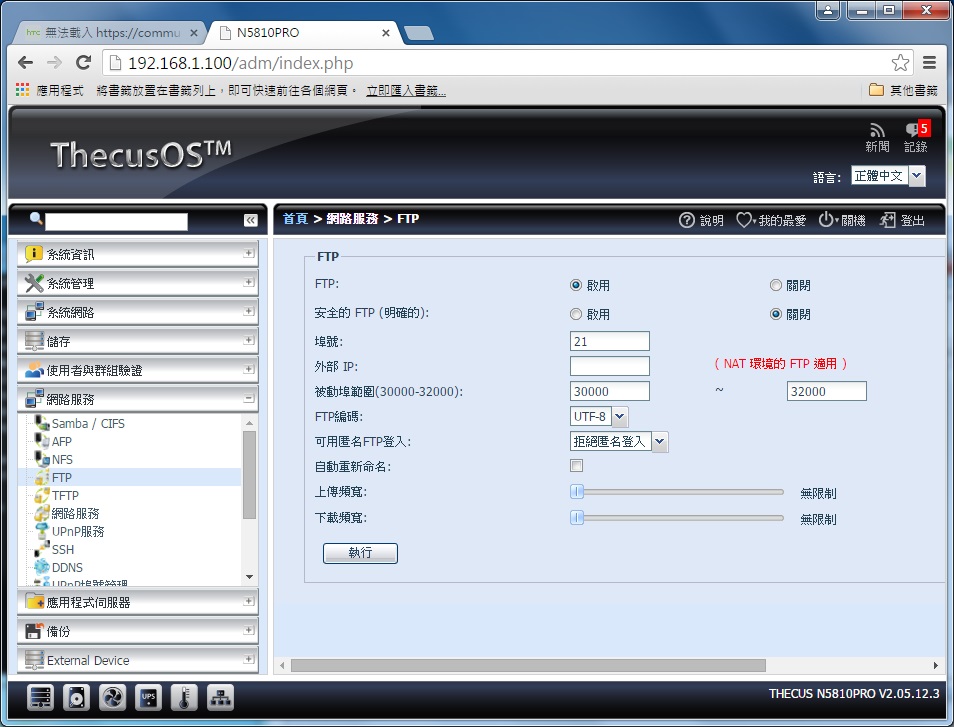Open AFP service item
Image resolution: width=954 pixels, height=727 pixels.
coord(61,442)
